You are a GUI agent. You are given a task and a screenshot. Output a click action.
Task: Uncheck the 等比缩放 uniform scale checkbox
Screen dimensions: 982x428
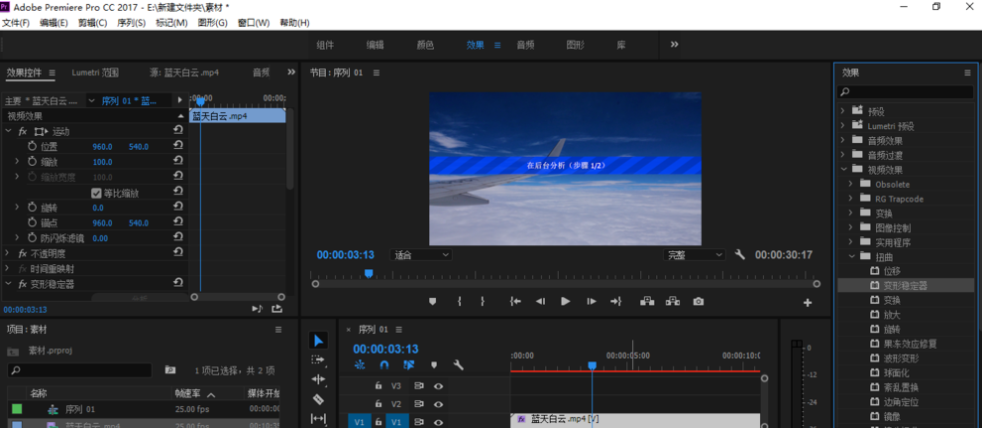[x=96, y=193]
